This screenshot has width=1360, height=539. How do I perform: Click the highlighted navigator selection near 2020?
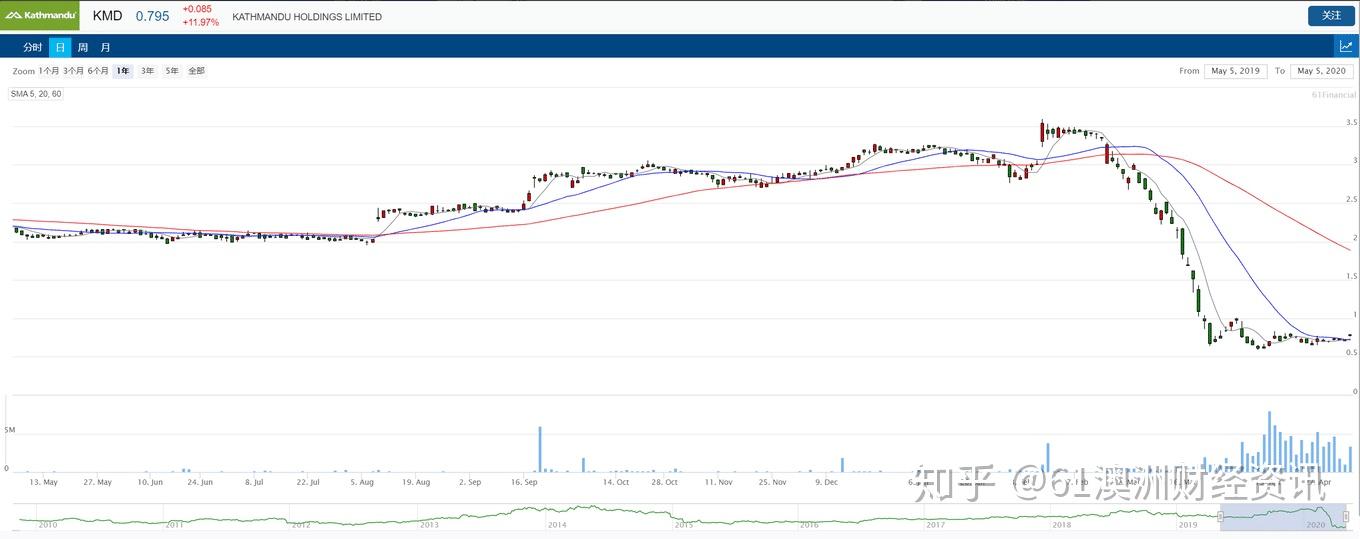pyautogui.click(x=1285, y=517)
